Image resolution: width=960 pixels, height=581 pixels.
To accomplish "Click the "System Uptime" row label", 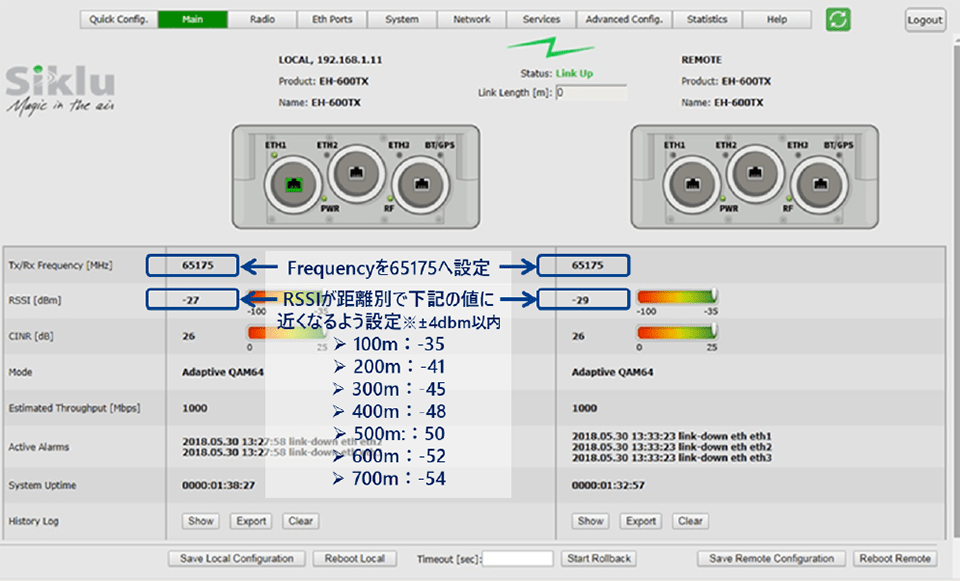I will point(42,485).
